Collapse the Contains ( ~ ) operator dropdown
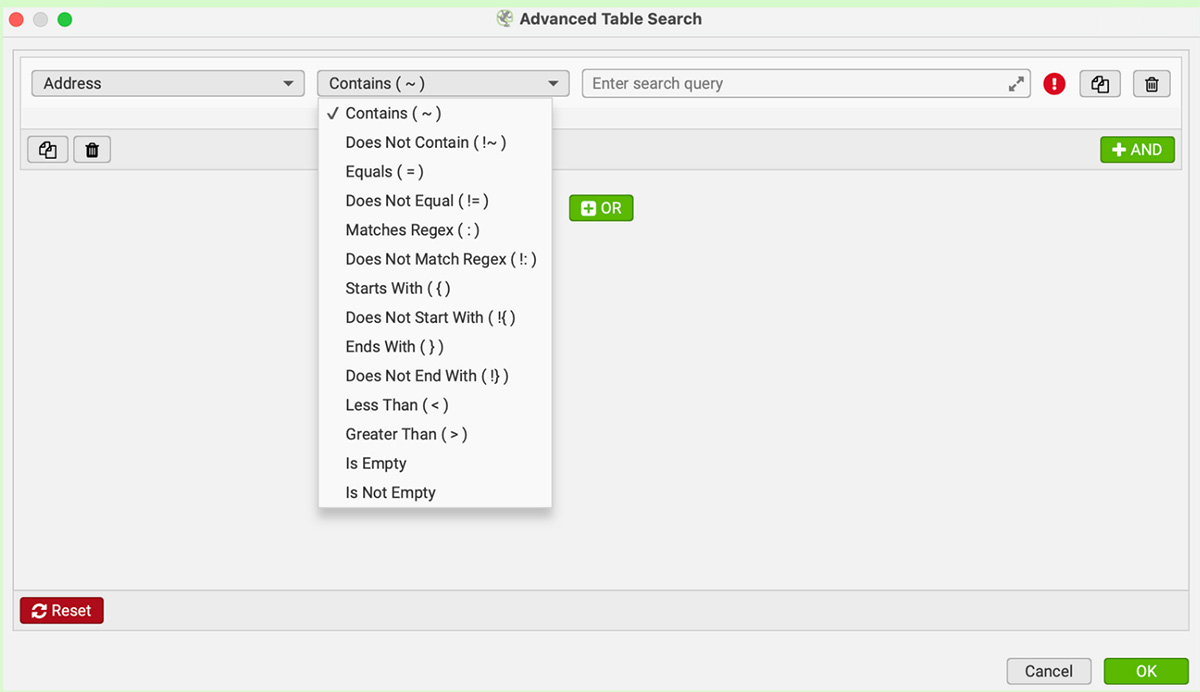Viewport: 1200px width, 692px height. click(443, 84)
